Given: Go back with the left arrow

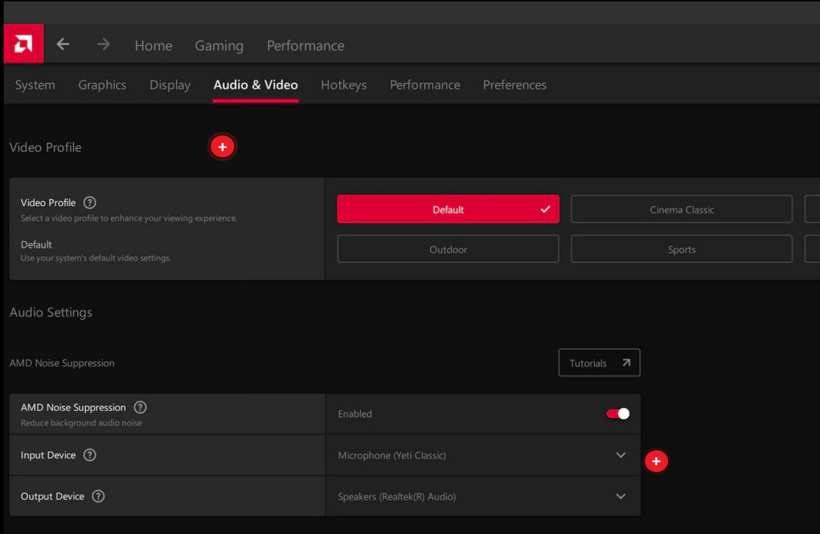Looking at the screenshot, I should pyautogui.click(x=63, y=45).
